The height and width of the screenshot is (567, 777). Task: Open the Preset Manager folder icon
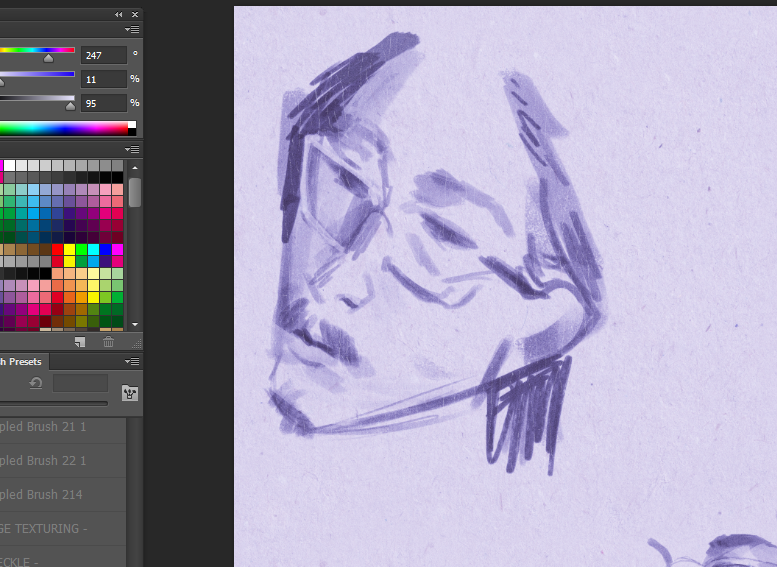(130, 393)
